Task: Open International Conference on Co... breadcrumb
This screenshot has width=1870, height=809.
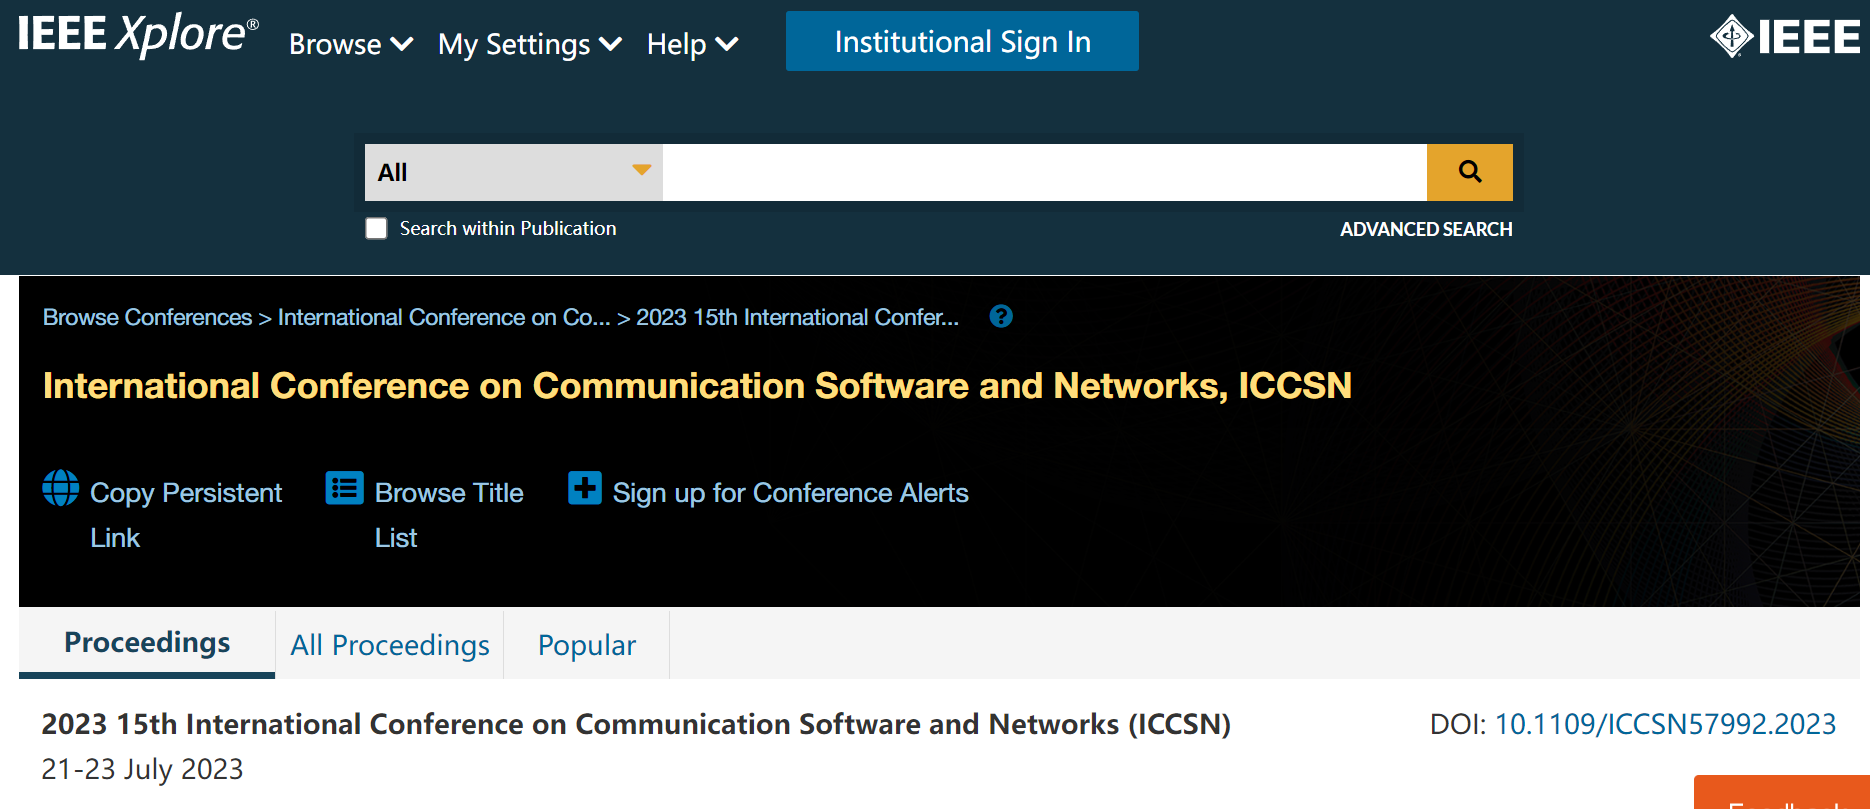Action: (444, 317)
